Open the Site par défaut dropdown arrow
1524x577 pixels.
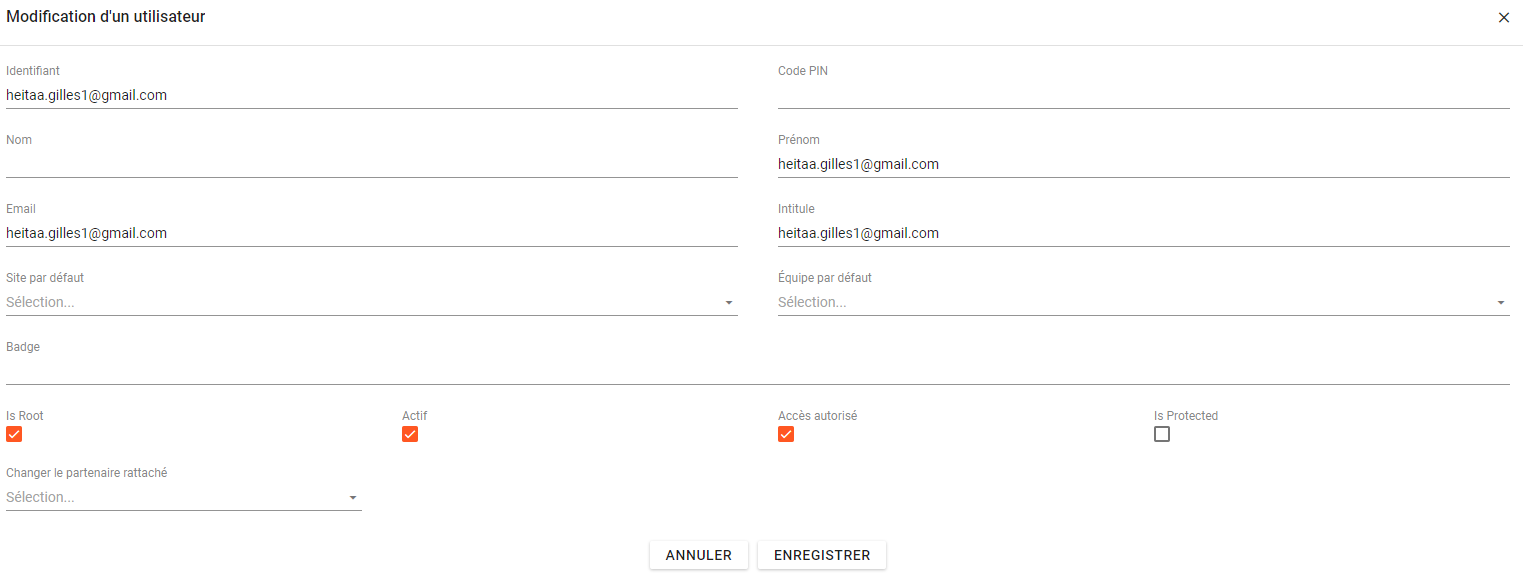[729, 303]
